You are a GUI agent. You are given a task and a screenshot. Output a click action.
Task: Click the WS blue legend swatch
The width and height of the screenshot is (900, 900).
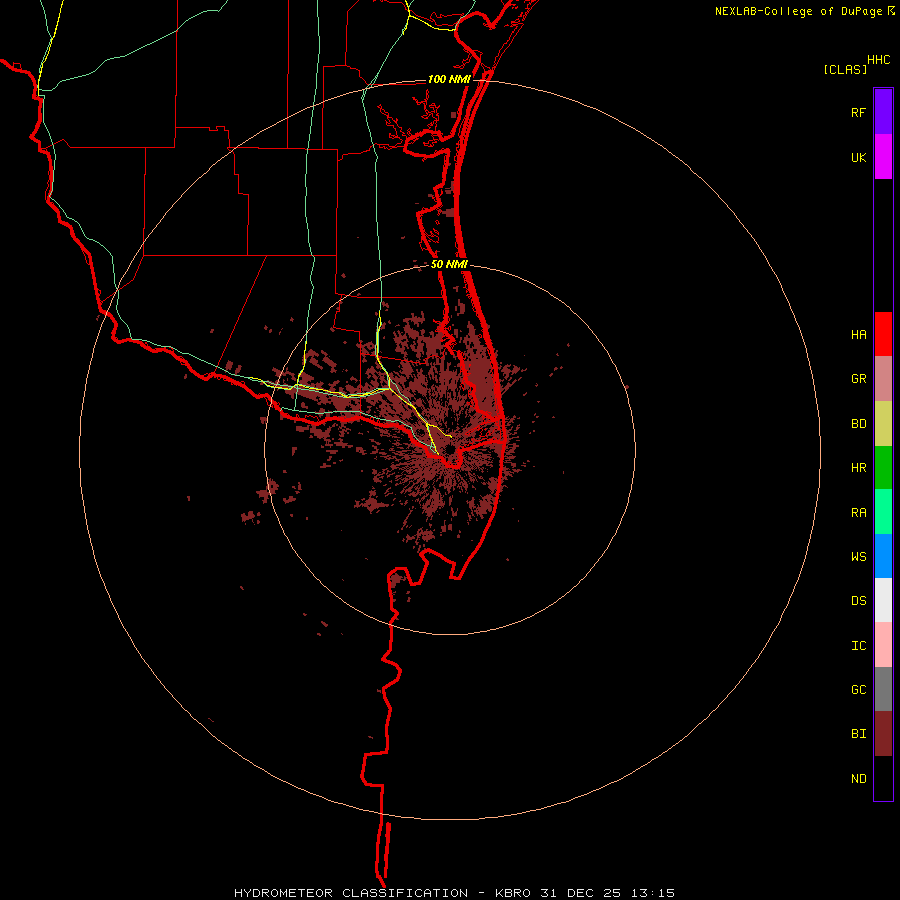click(x=883, y=556)
